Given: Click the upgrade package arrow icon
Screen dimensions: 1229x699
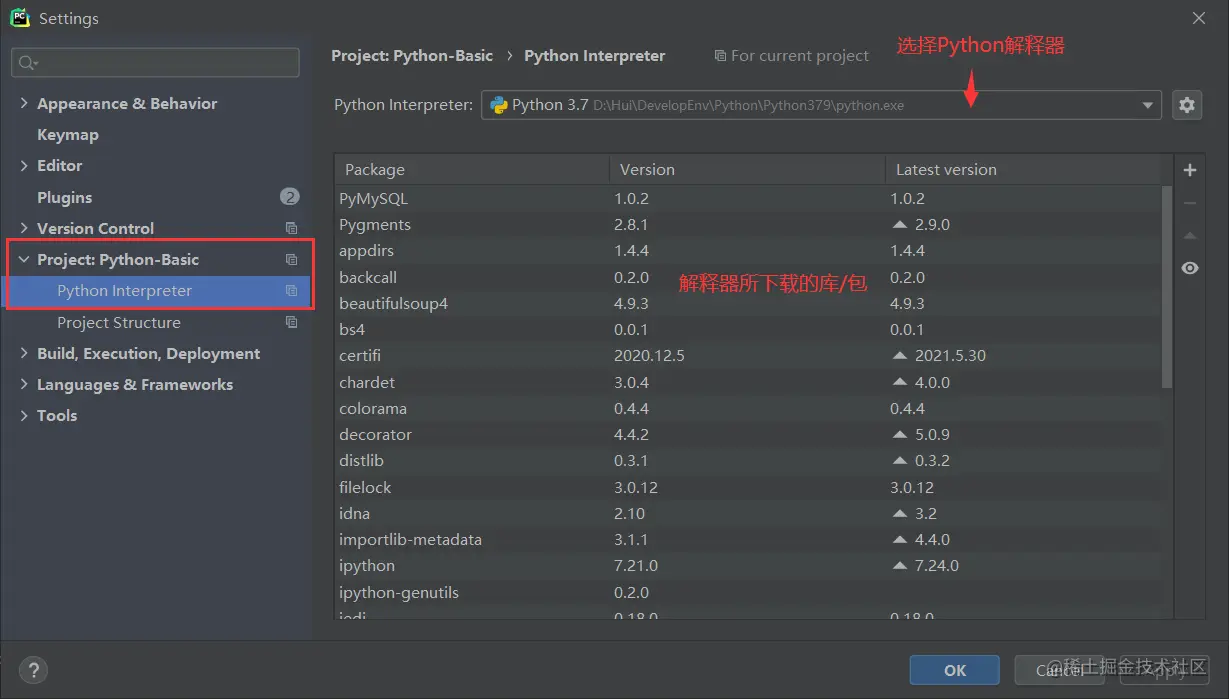Looking at the screenshot, I should [x=1190, y=236].
